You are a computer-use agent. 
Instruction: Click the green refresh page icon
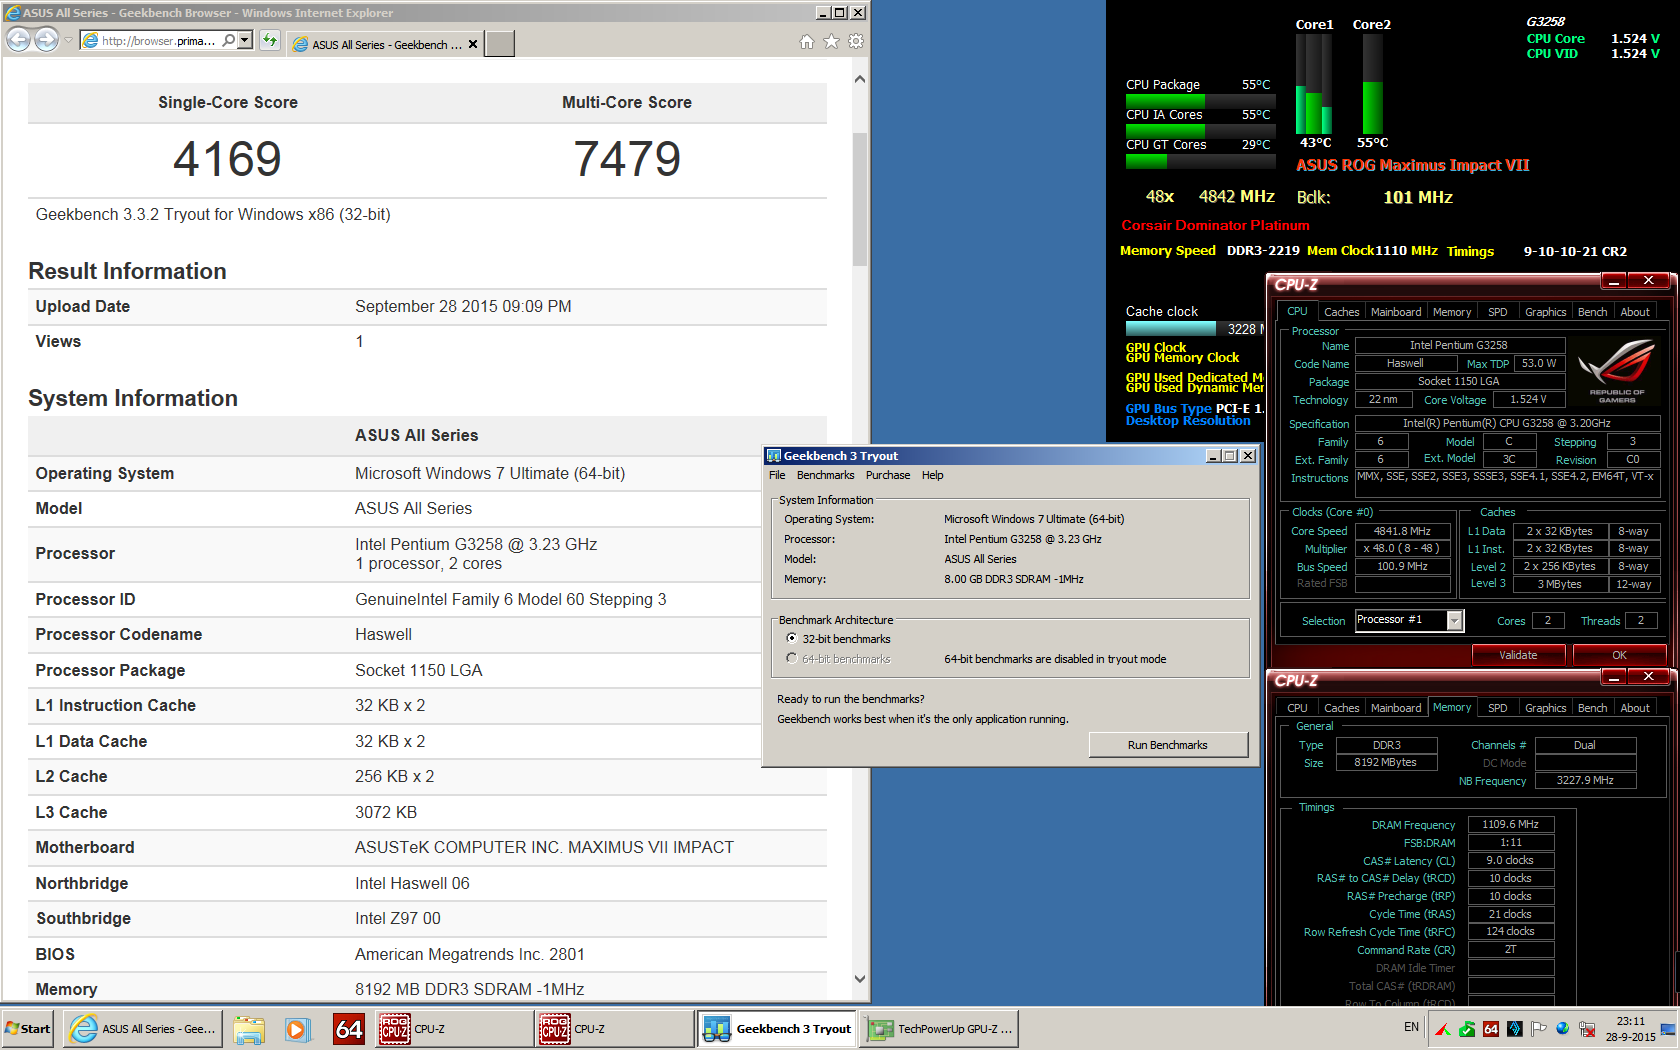(270, 41)
